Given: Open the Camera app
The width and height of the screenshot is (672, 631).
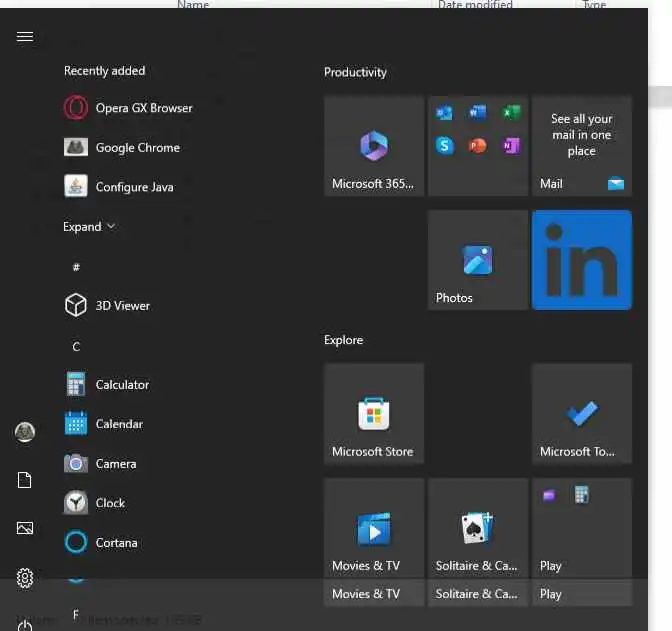Looking at the screenshot, I should coord(100,463).
